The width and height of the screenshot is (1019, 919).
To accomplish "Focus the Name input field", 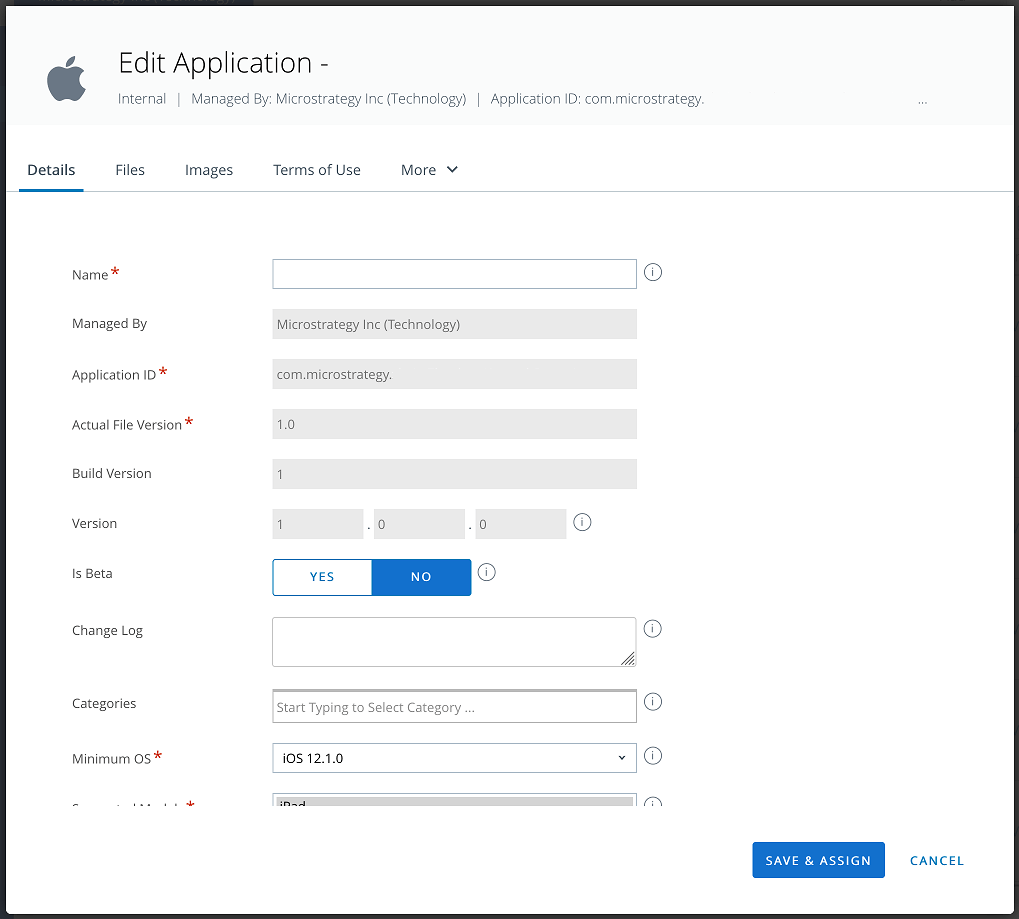I will click(x=454, y=274).
